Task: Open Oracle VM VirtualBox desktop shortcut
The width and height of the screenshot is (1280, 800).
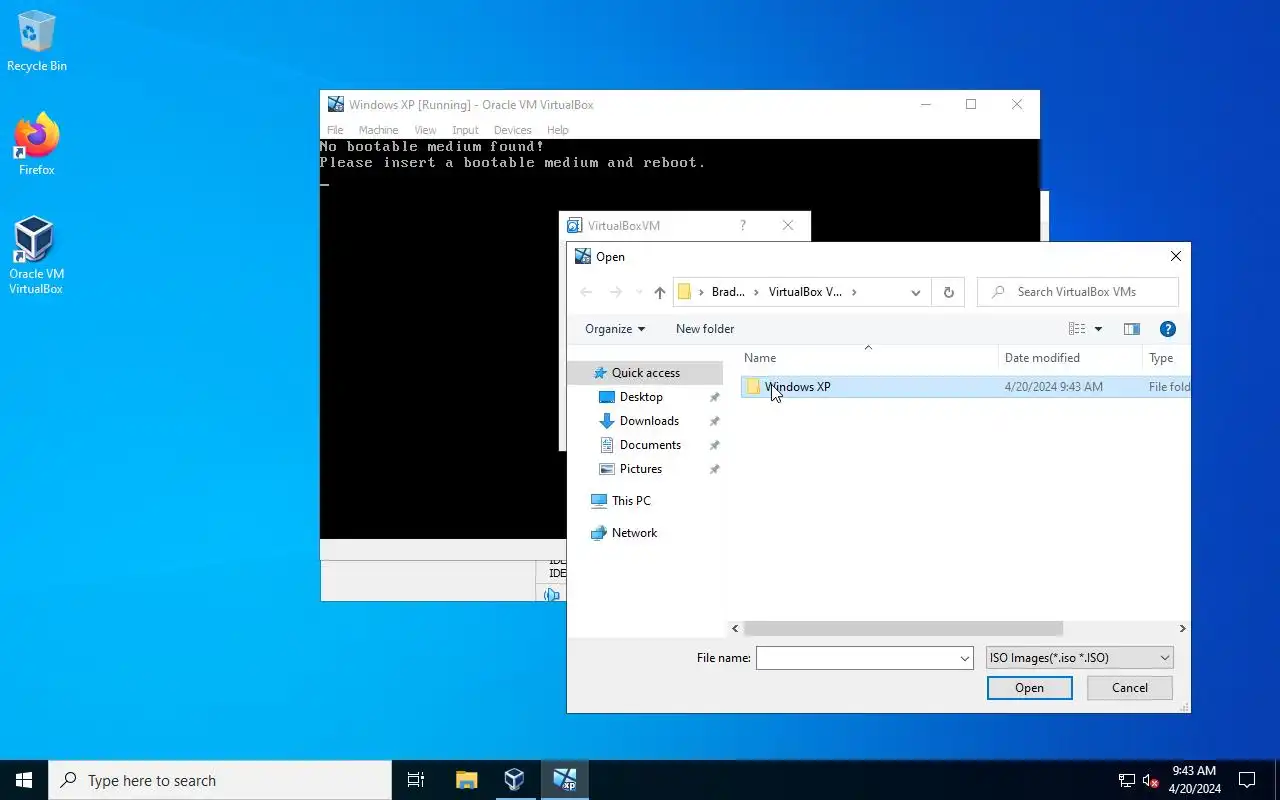Action: point(36,256)
